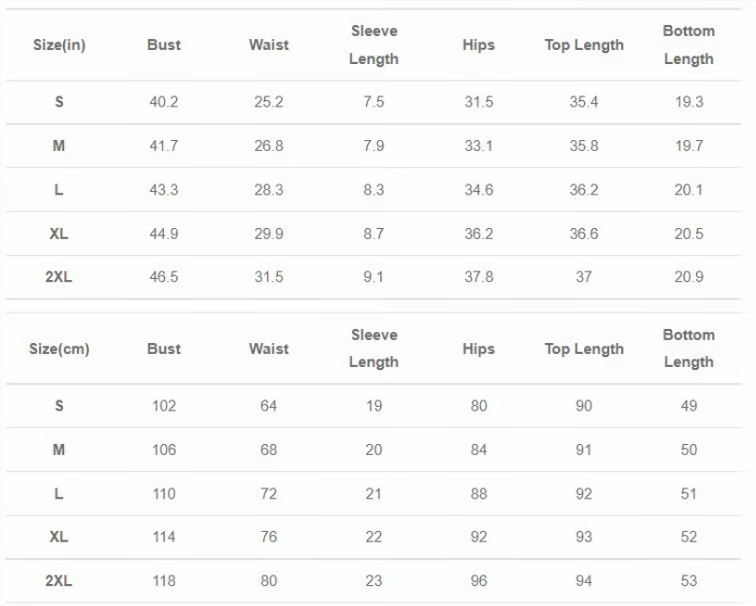Viewport: 756px width, 606px height.
Task: Click top length value 91
Action: pos(584,450)
